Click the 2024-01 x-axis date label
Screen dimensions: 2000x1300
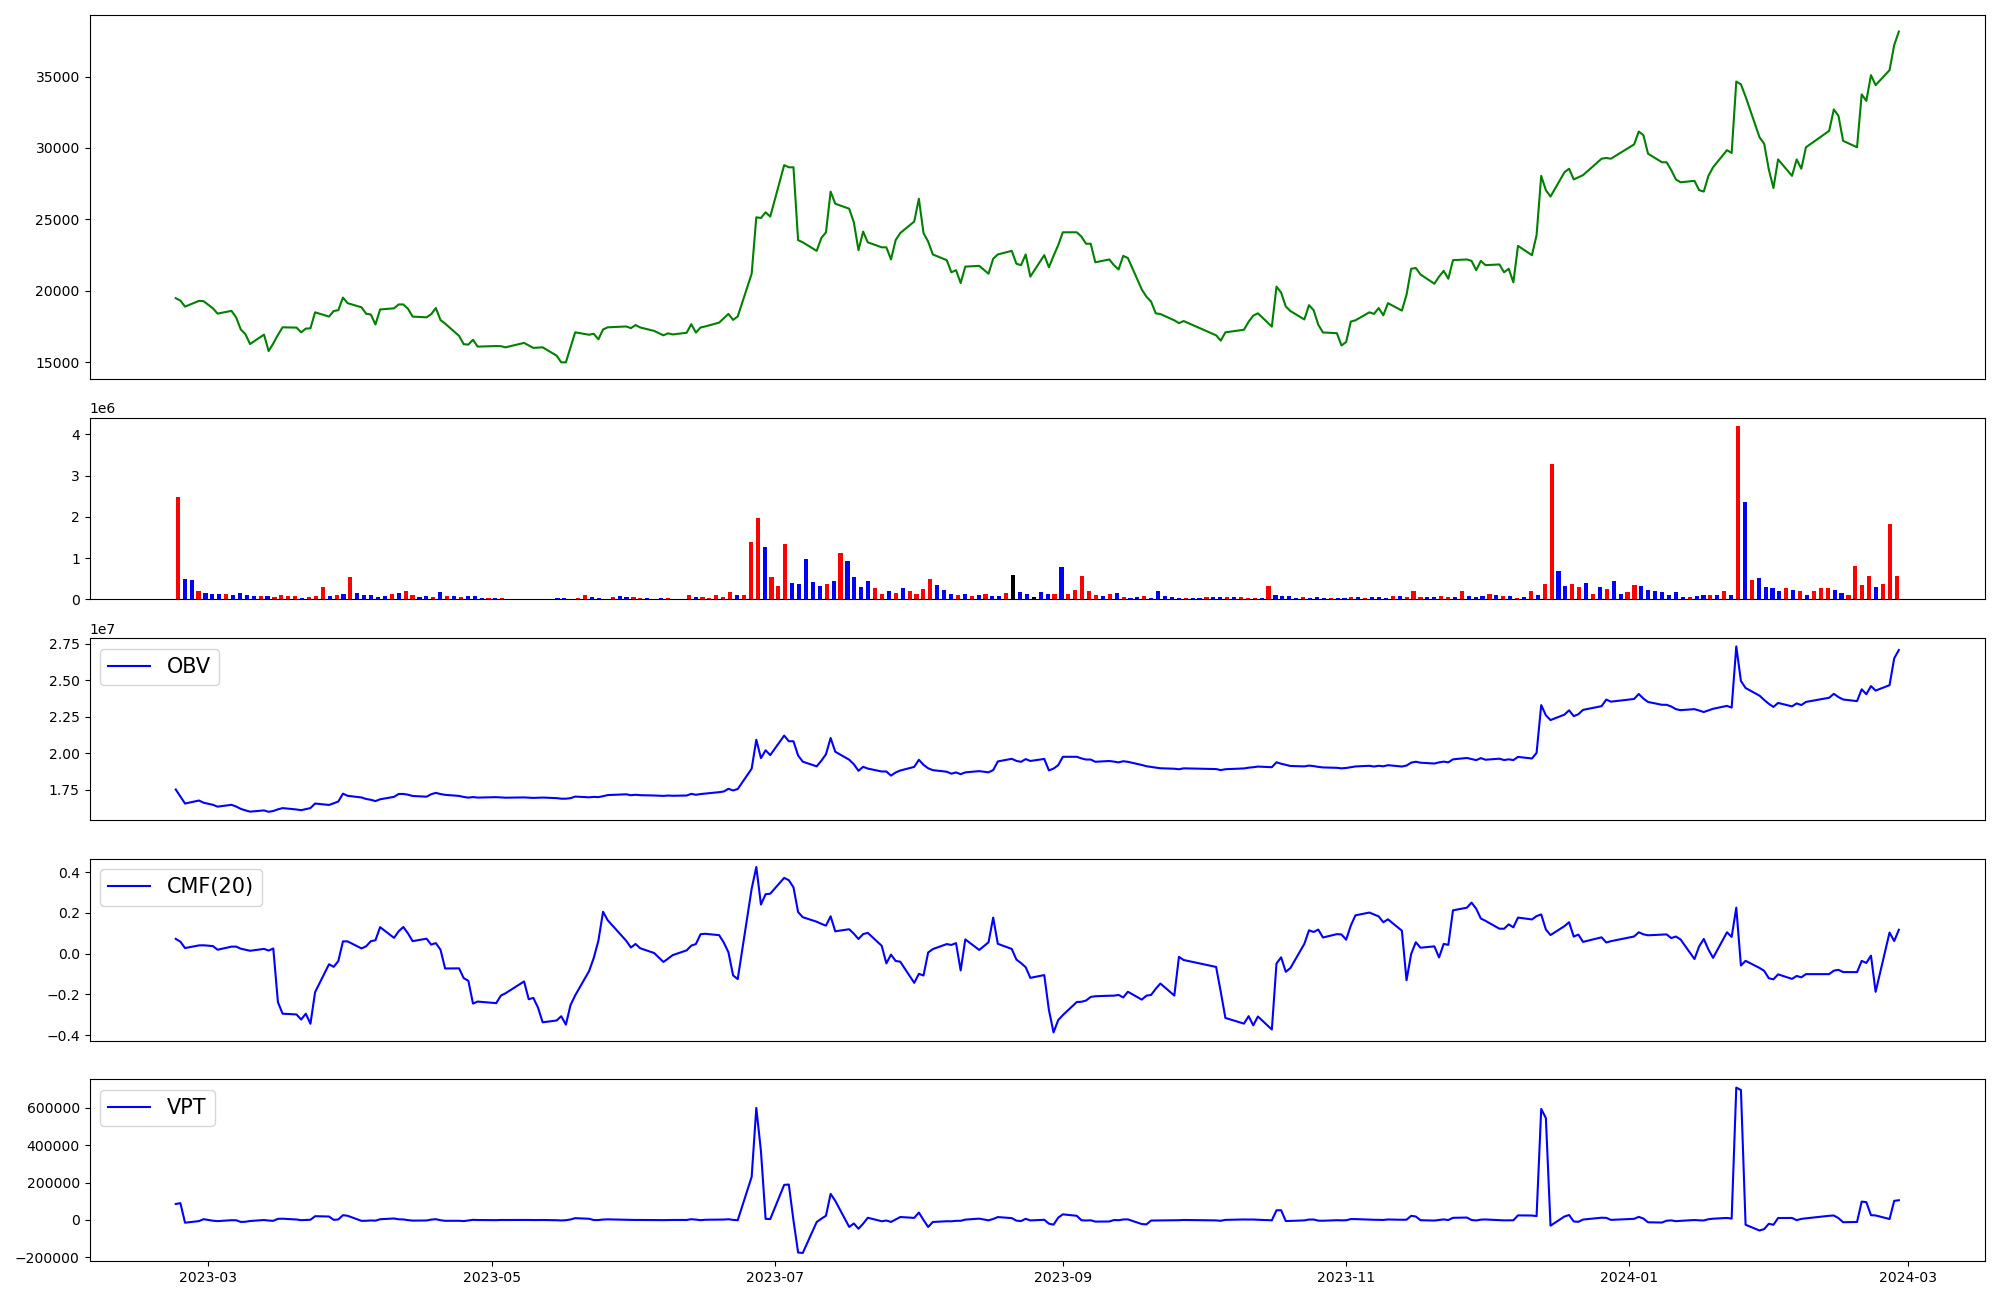pyautogui.click(x=1629, y=1276)
